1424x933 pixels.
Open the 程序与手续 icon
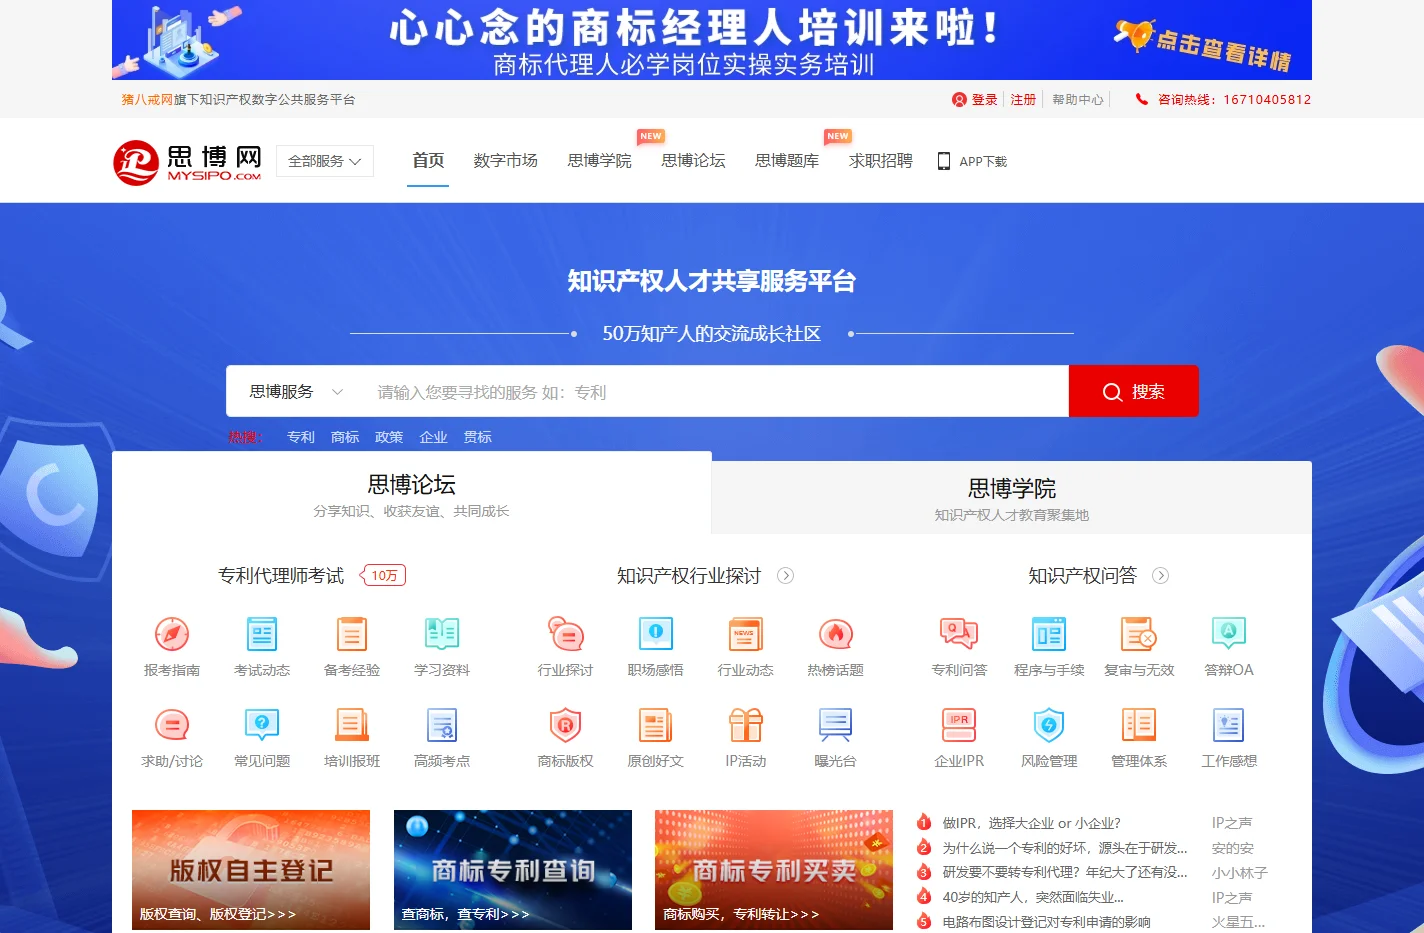[x=1049, y=634]
